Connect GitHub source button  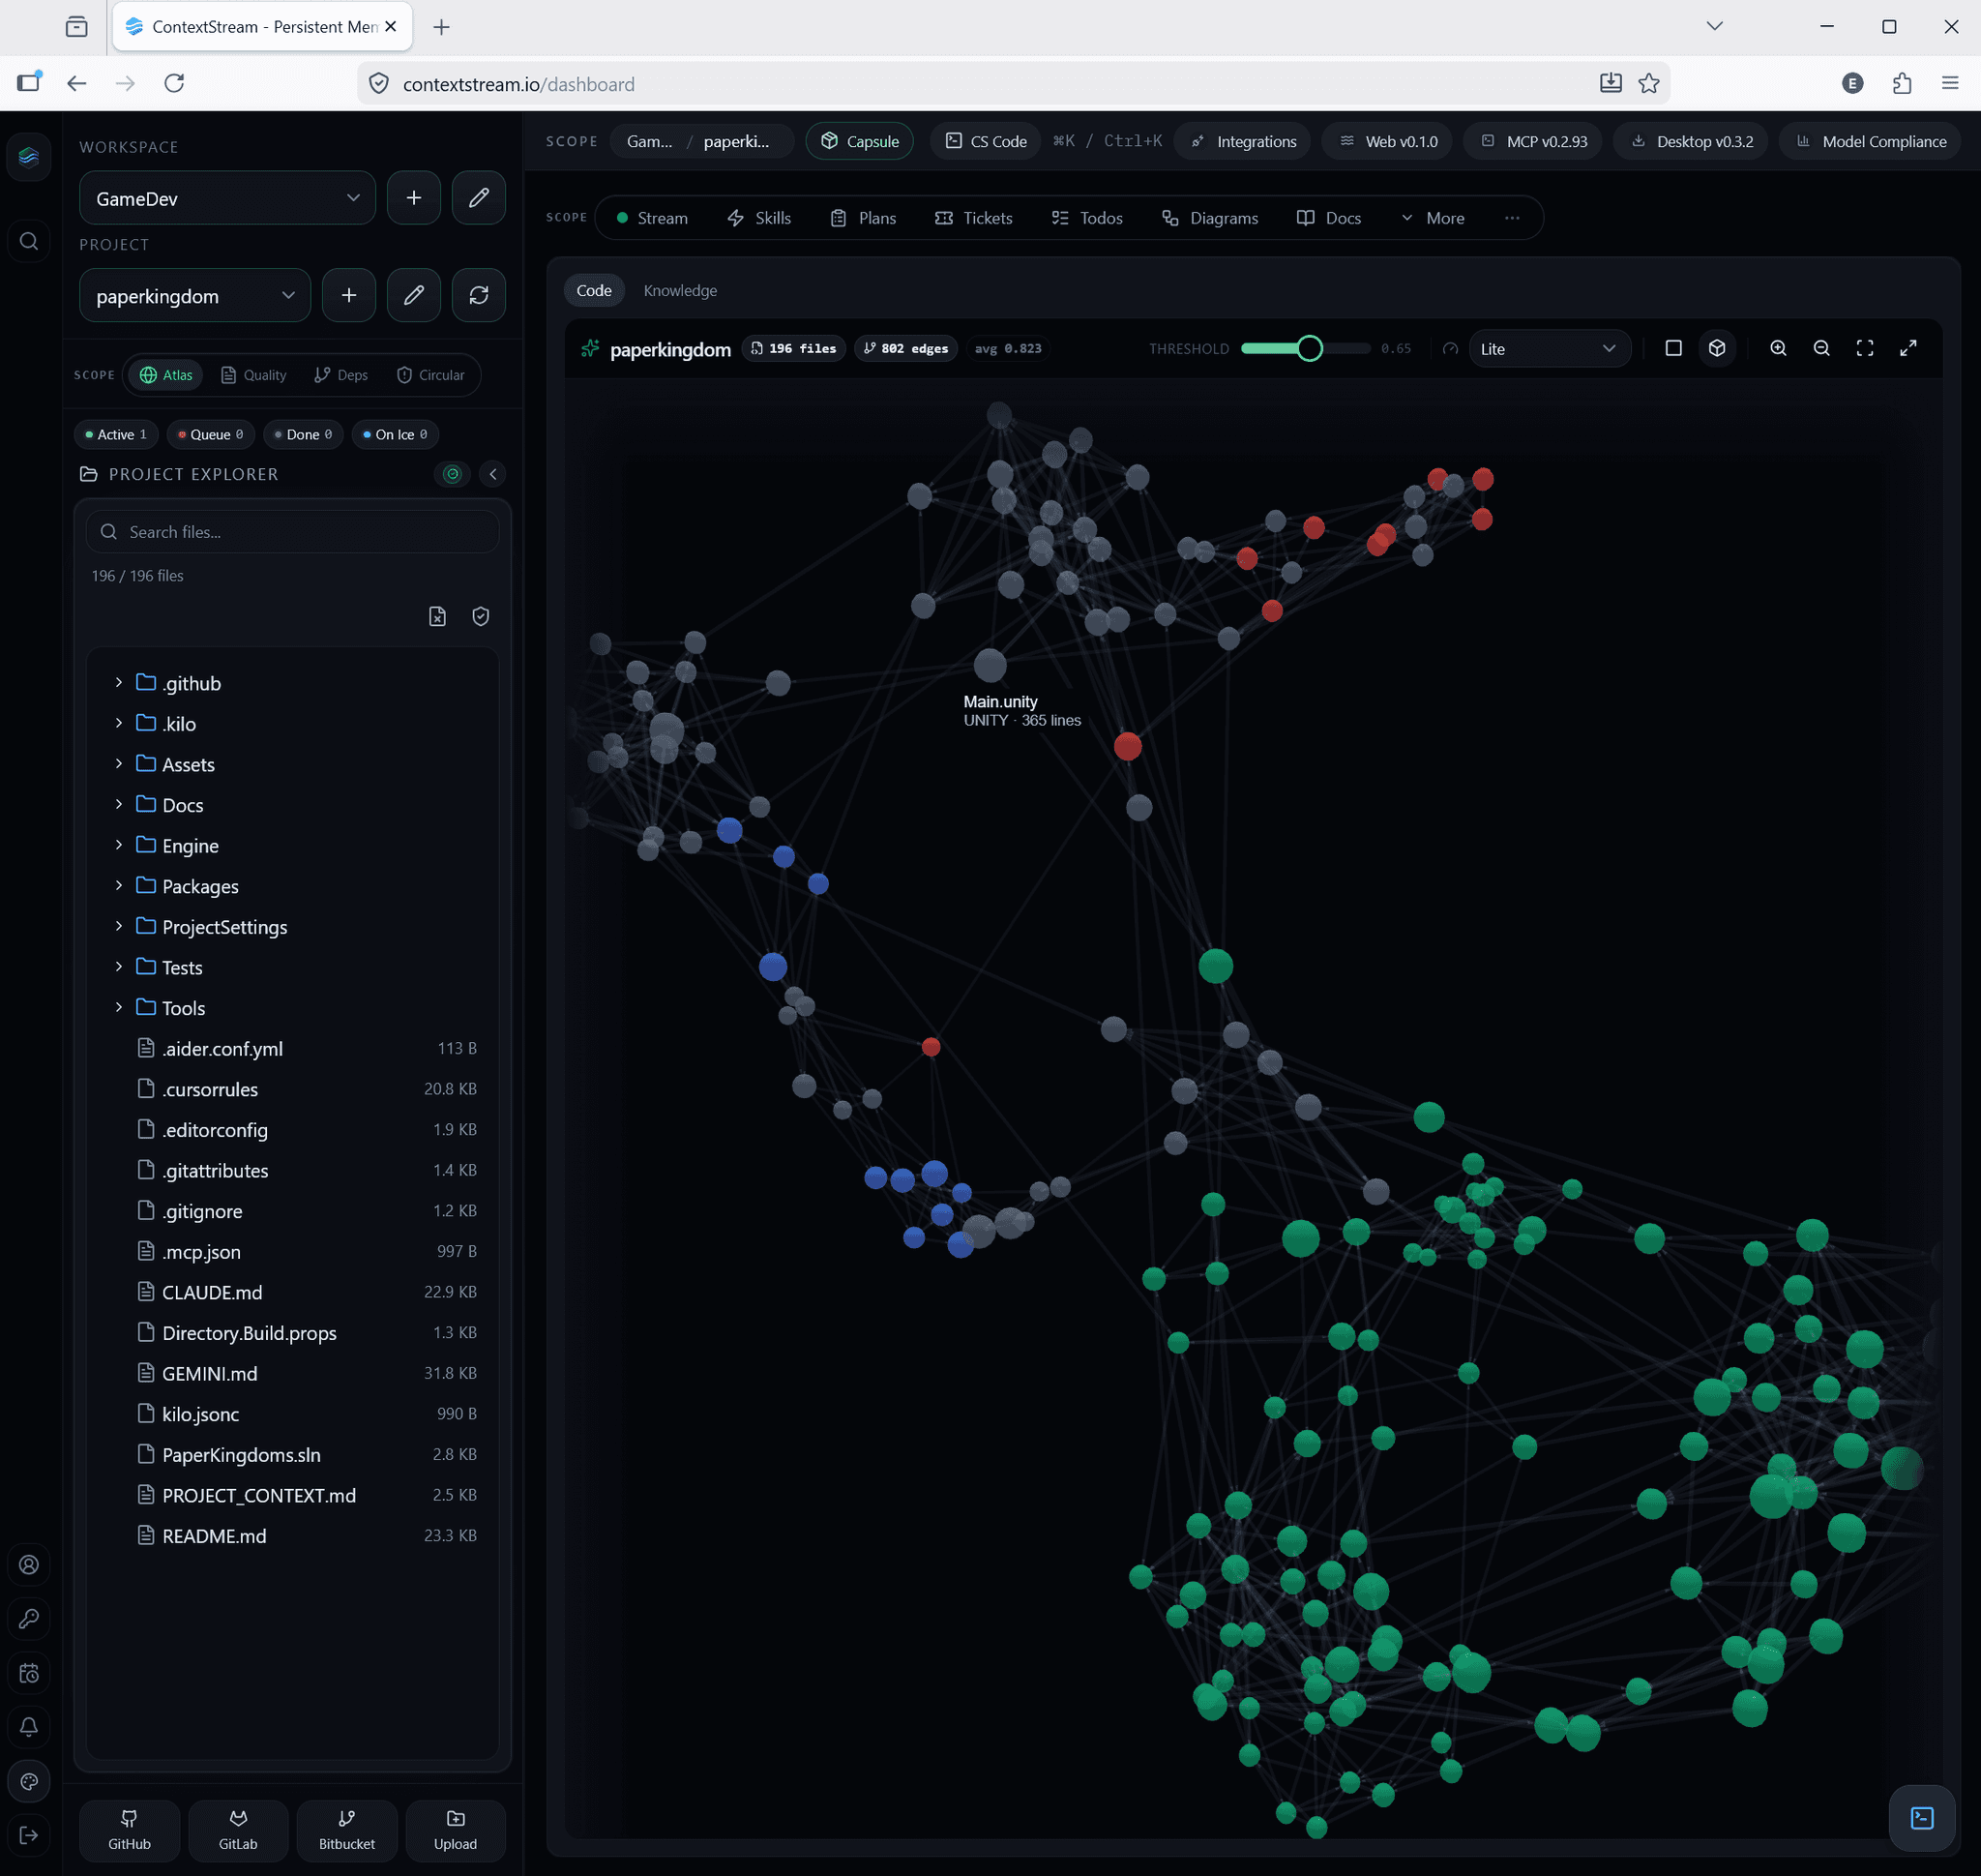[x=129, y=1830]
